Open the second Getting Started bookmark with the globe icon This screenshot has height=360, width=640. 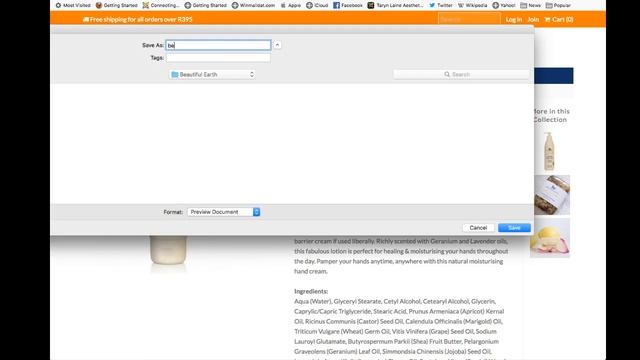click(x=205, y=5)
